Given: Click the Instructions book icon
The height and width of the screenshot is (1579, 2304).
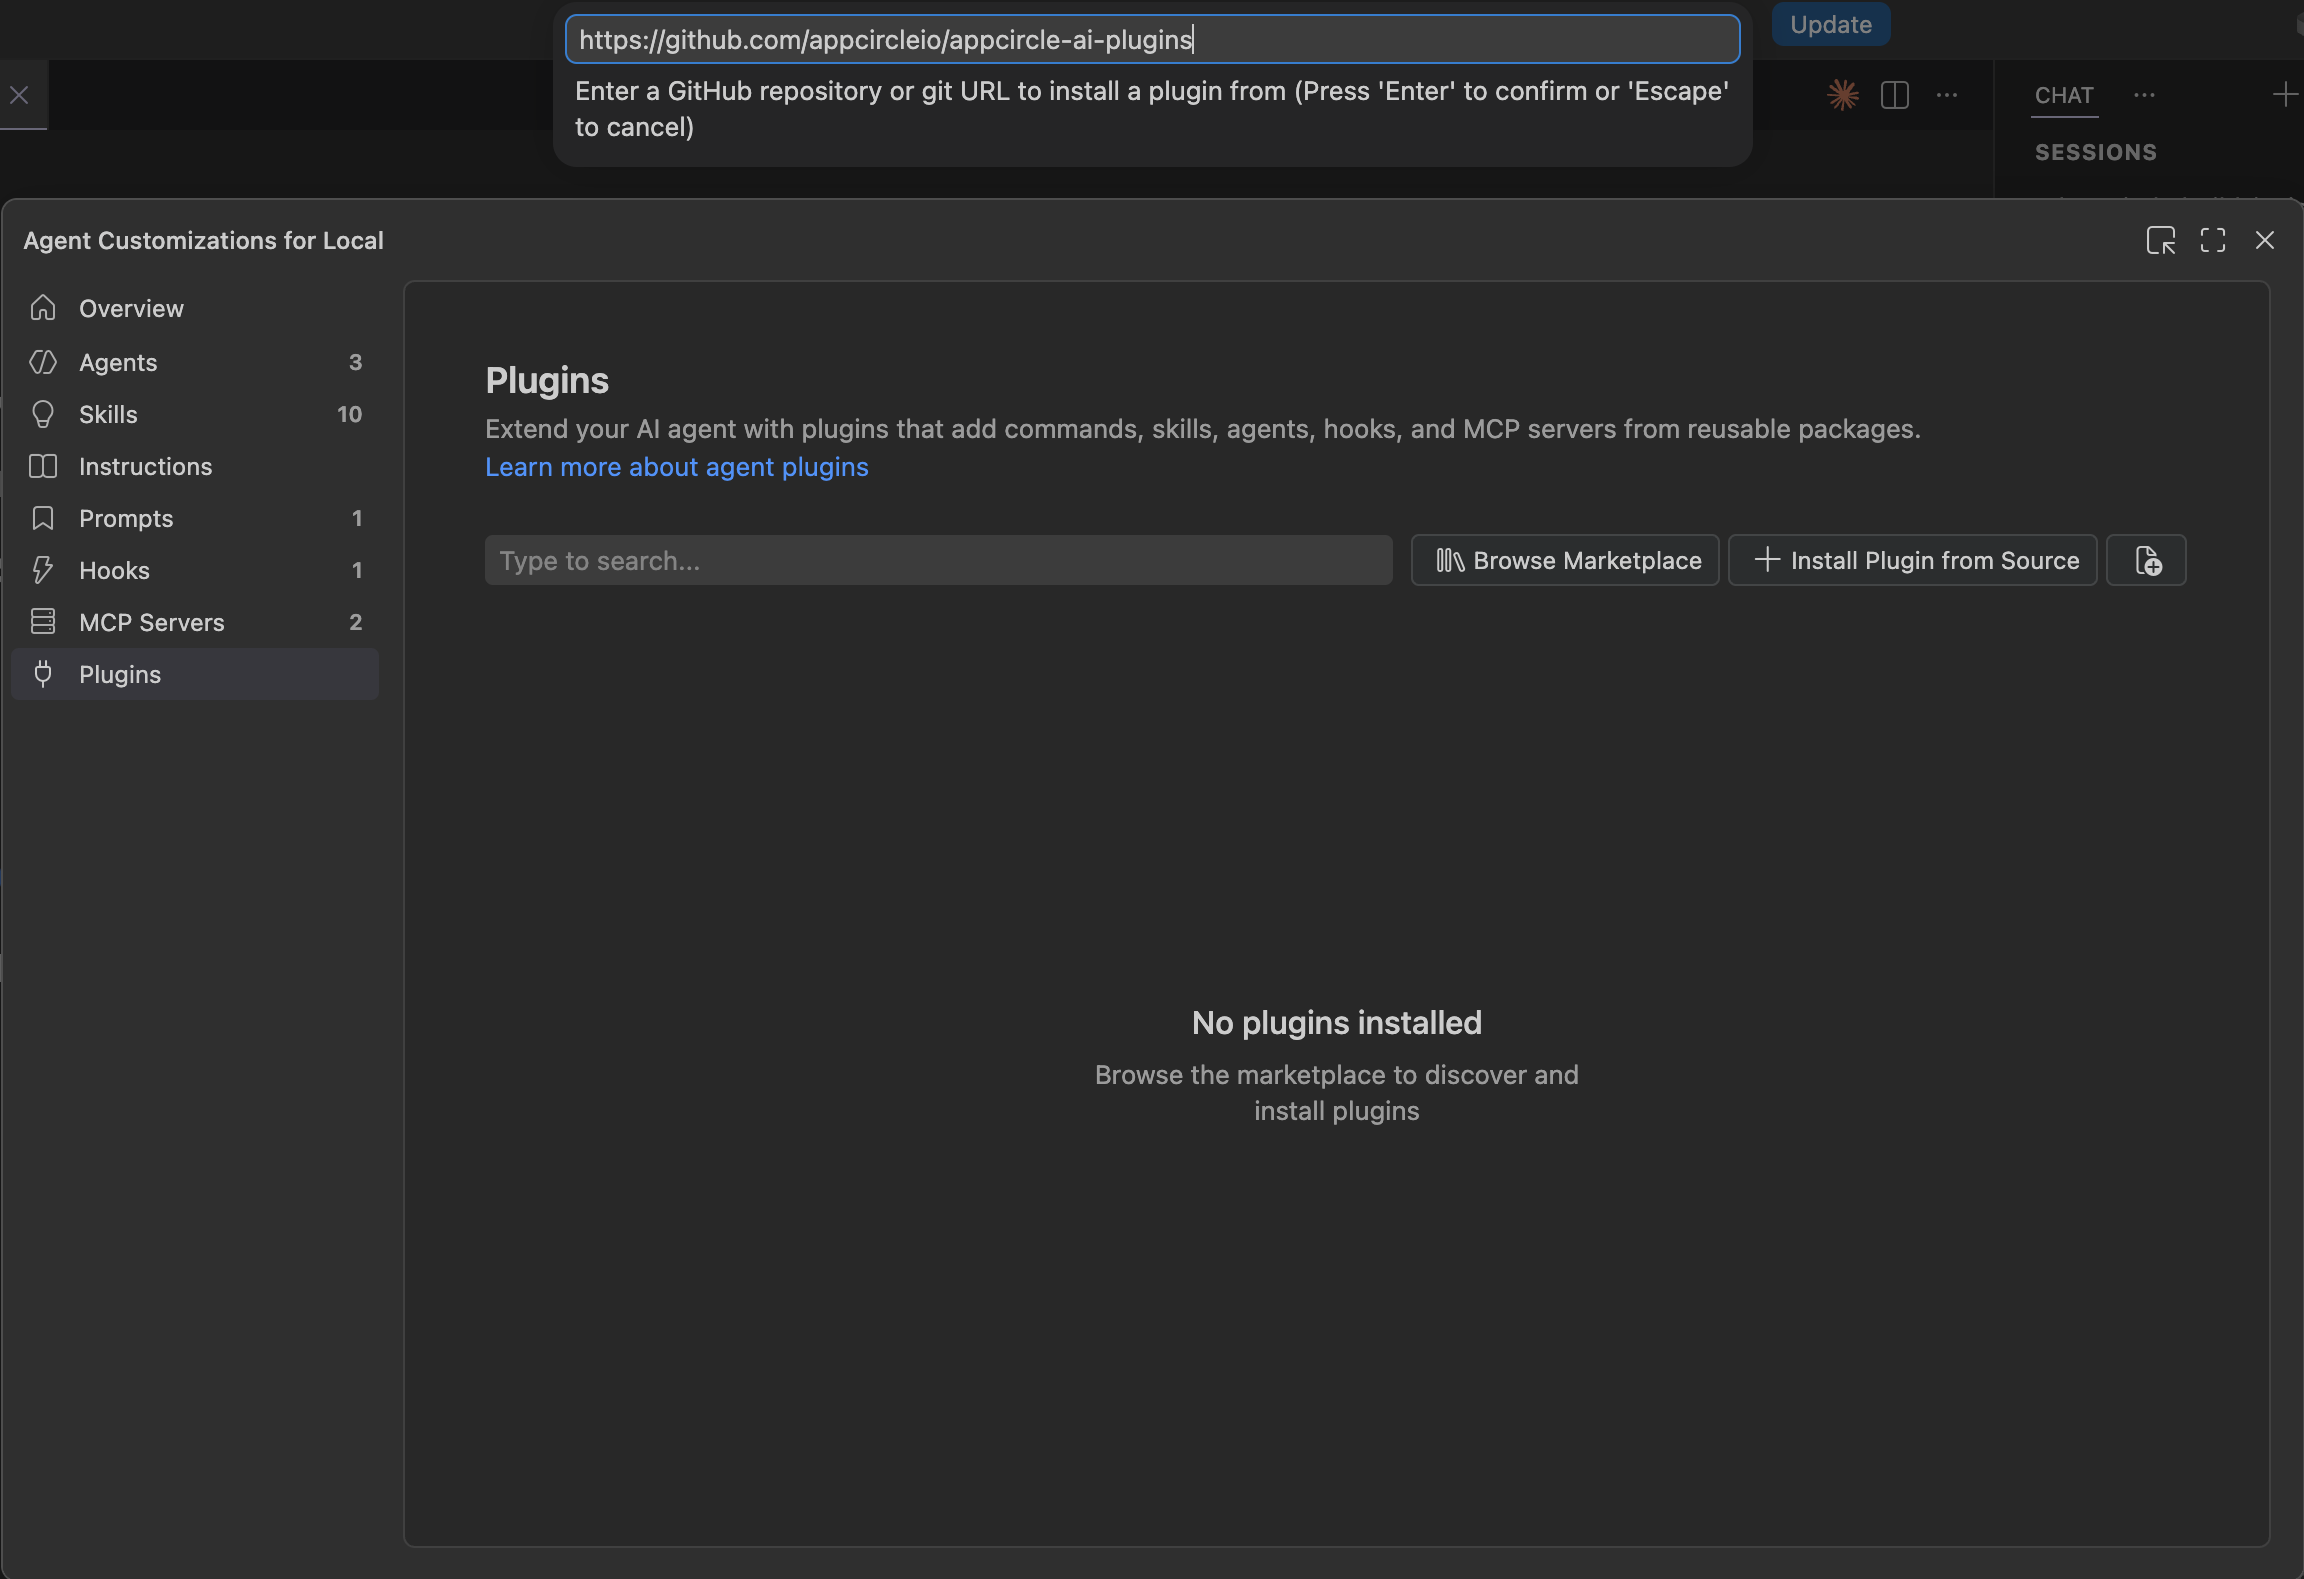Looking at the screenshot, I should (x=43, y=466).
